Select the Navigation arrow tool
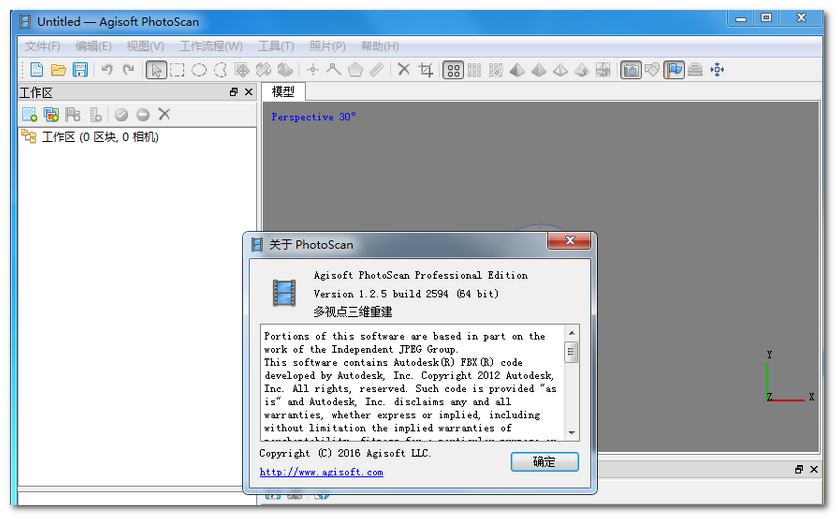835x516 pixels. click(x=156, y=70)
